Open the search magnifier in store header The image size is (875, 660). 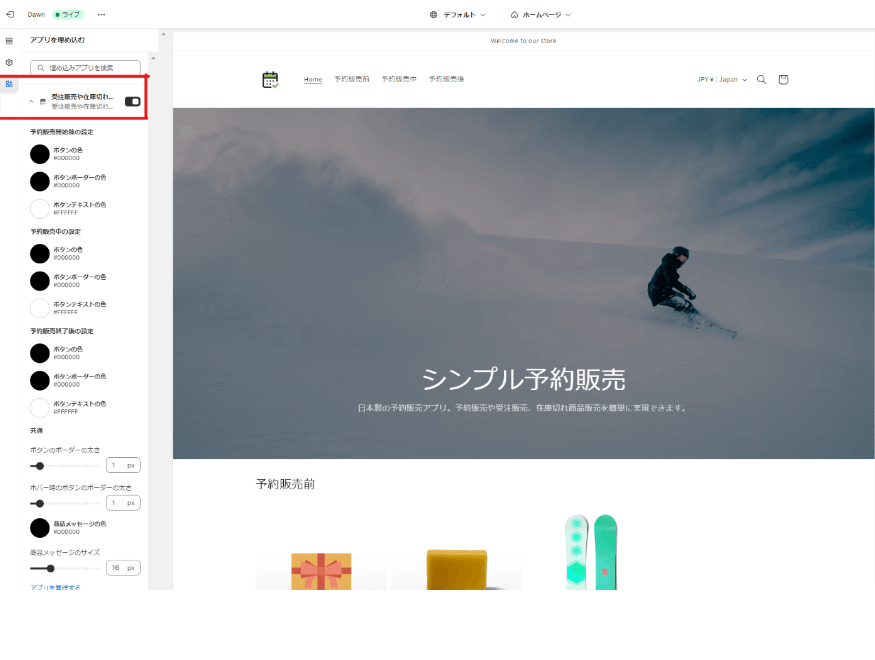[x=761, y=80]
